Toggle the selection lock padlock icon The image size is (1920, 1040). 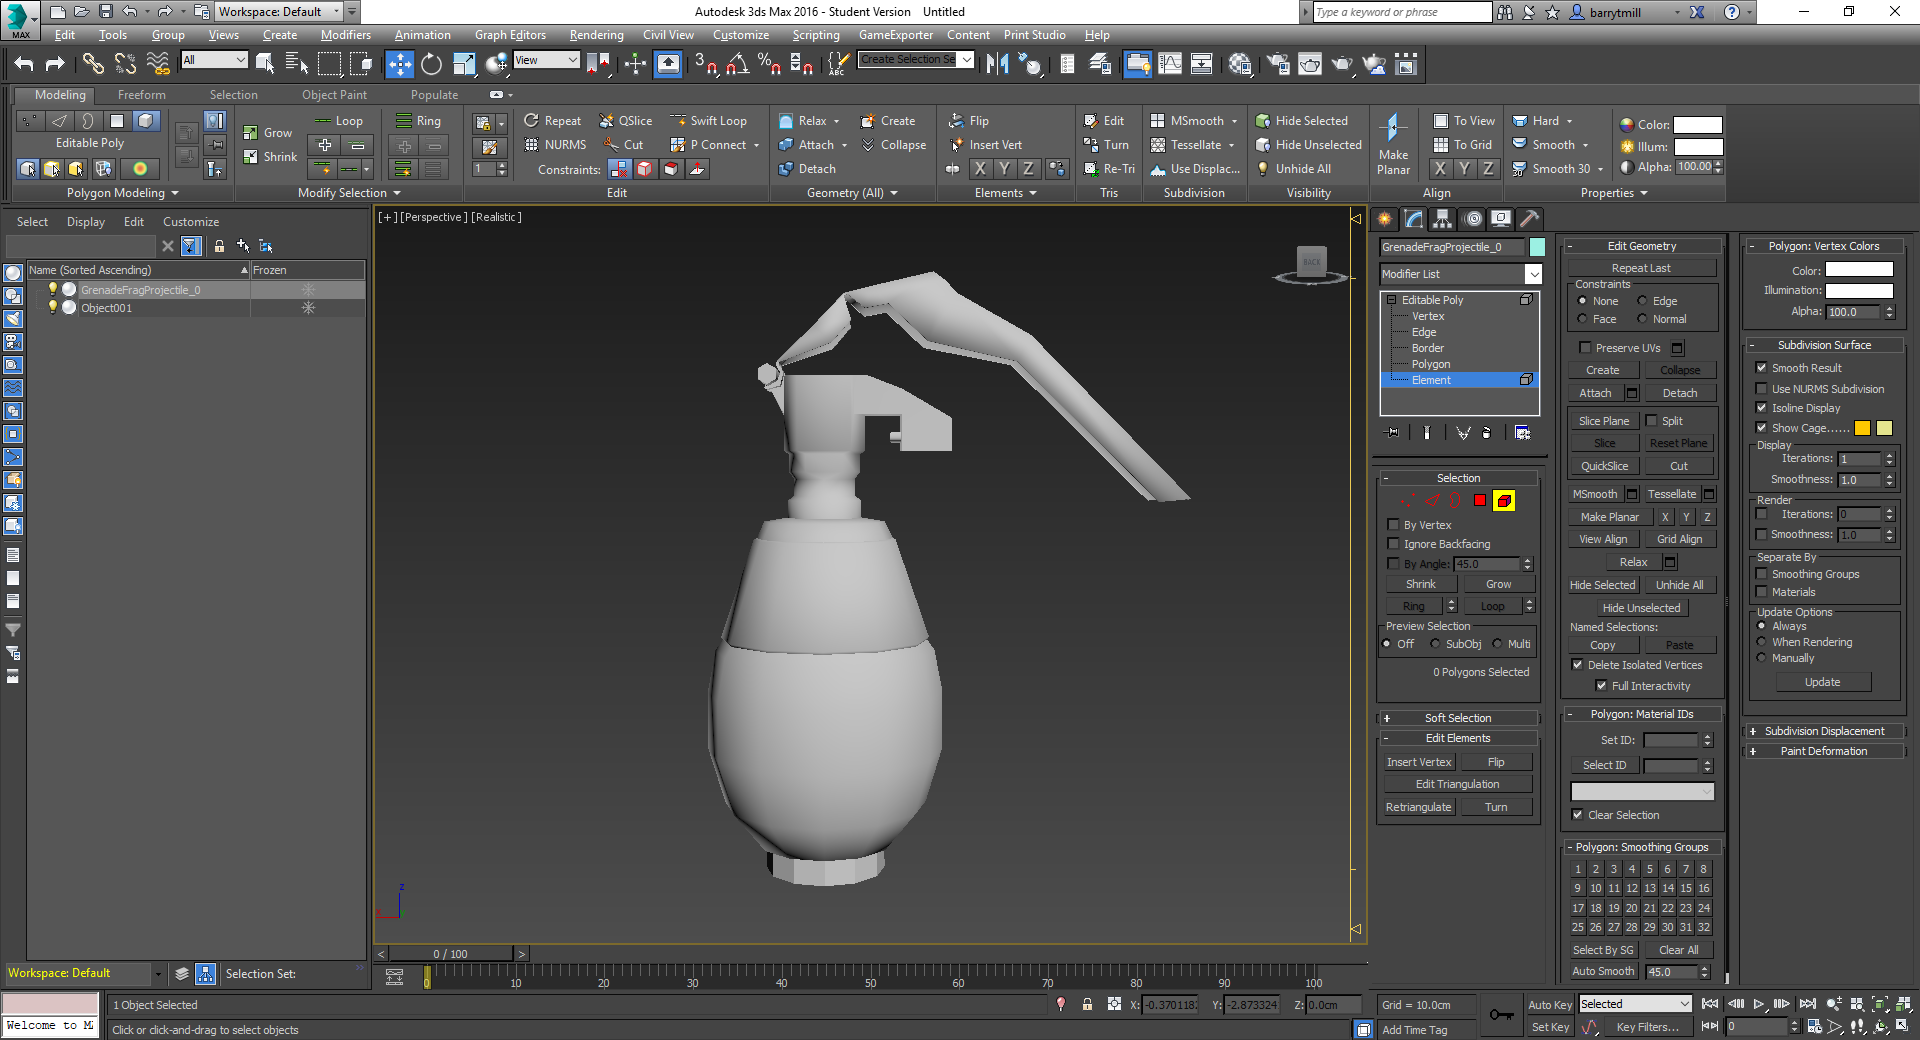point(1087,1004)
